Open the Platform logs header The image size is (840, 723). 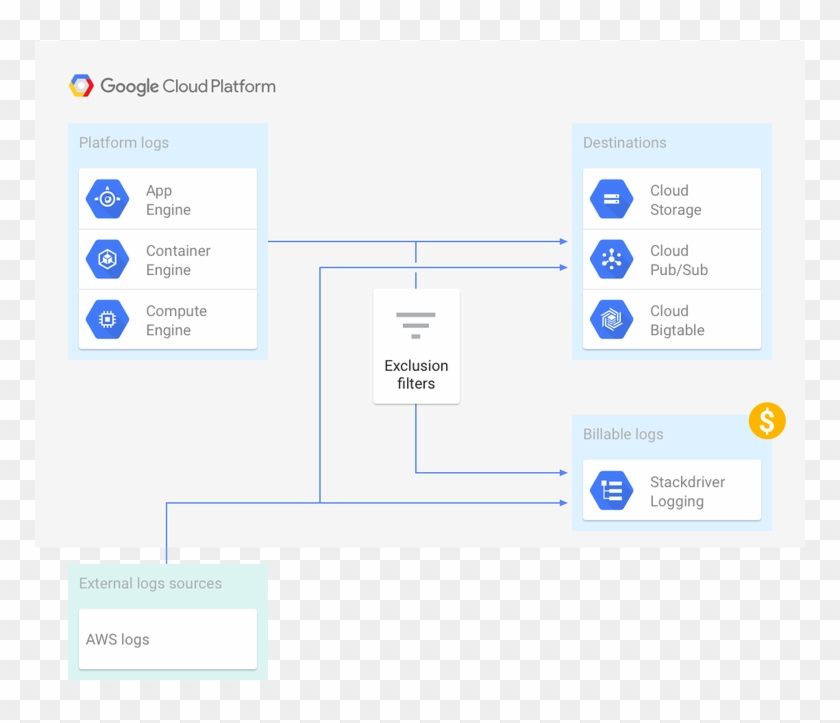tap(123, 142)
